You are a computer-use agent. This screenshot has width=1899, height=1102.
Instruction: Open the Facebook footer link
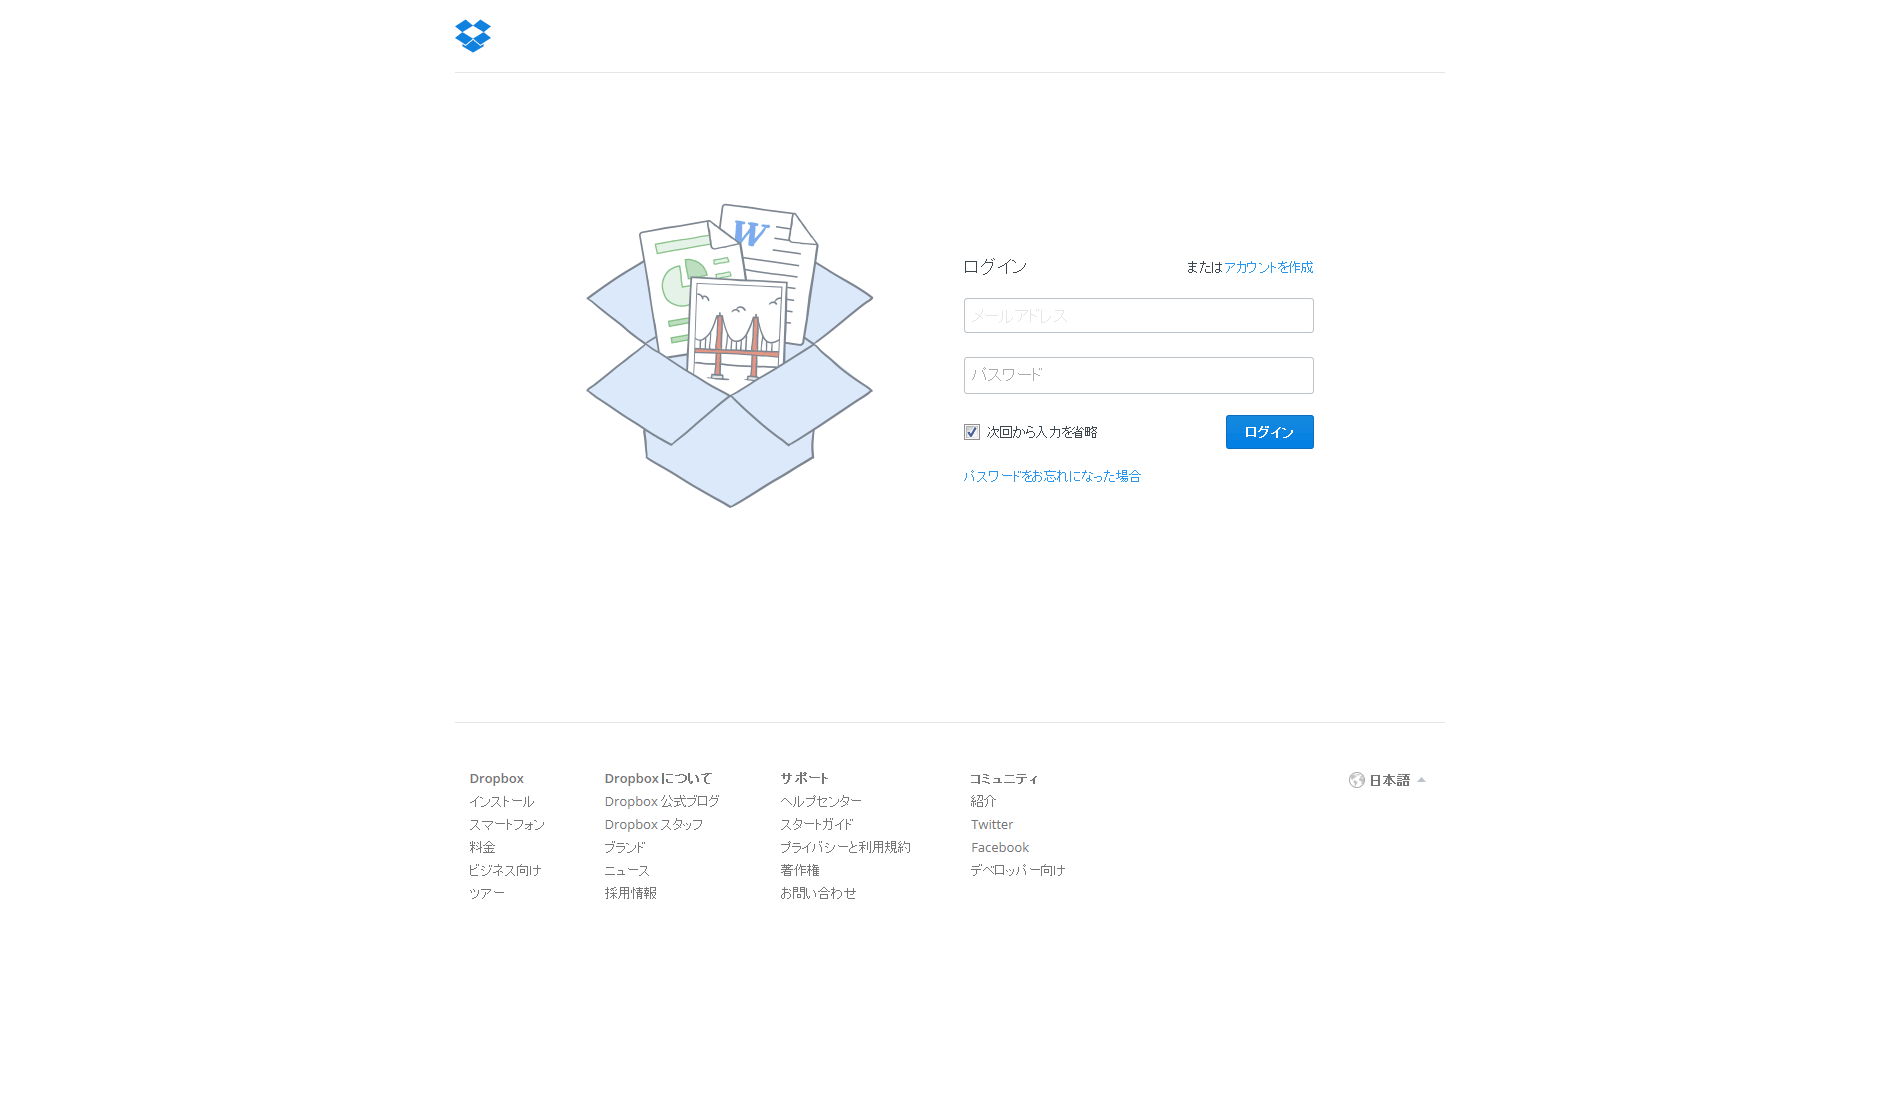(x=1000, y=848)
